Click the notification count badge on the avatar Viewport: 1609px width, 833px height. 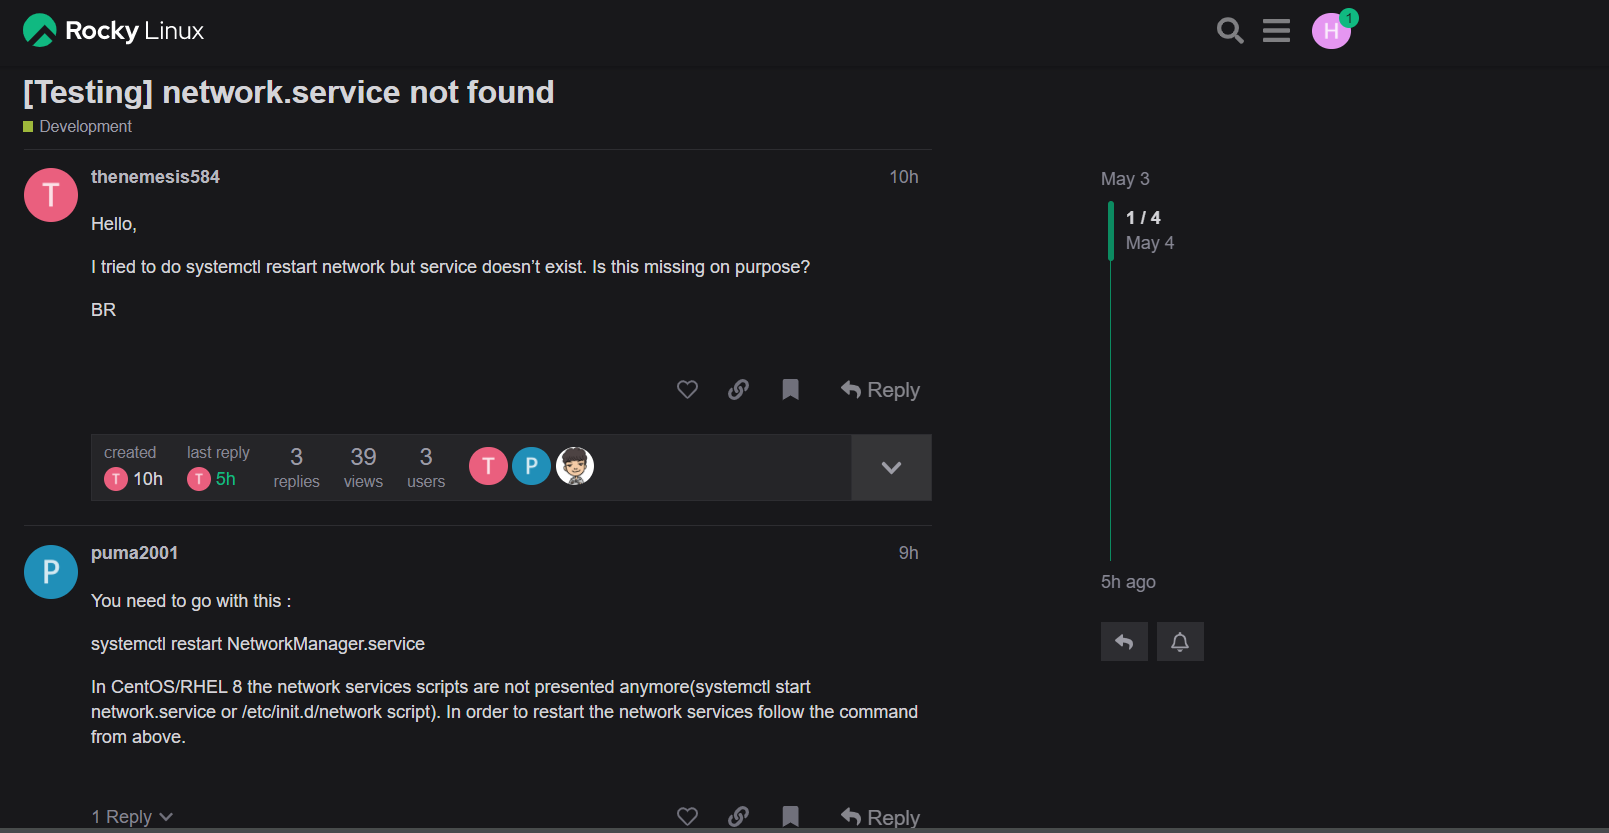tap(1349, 18)
